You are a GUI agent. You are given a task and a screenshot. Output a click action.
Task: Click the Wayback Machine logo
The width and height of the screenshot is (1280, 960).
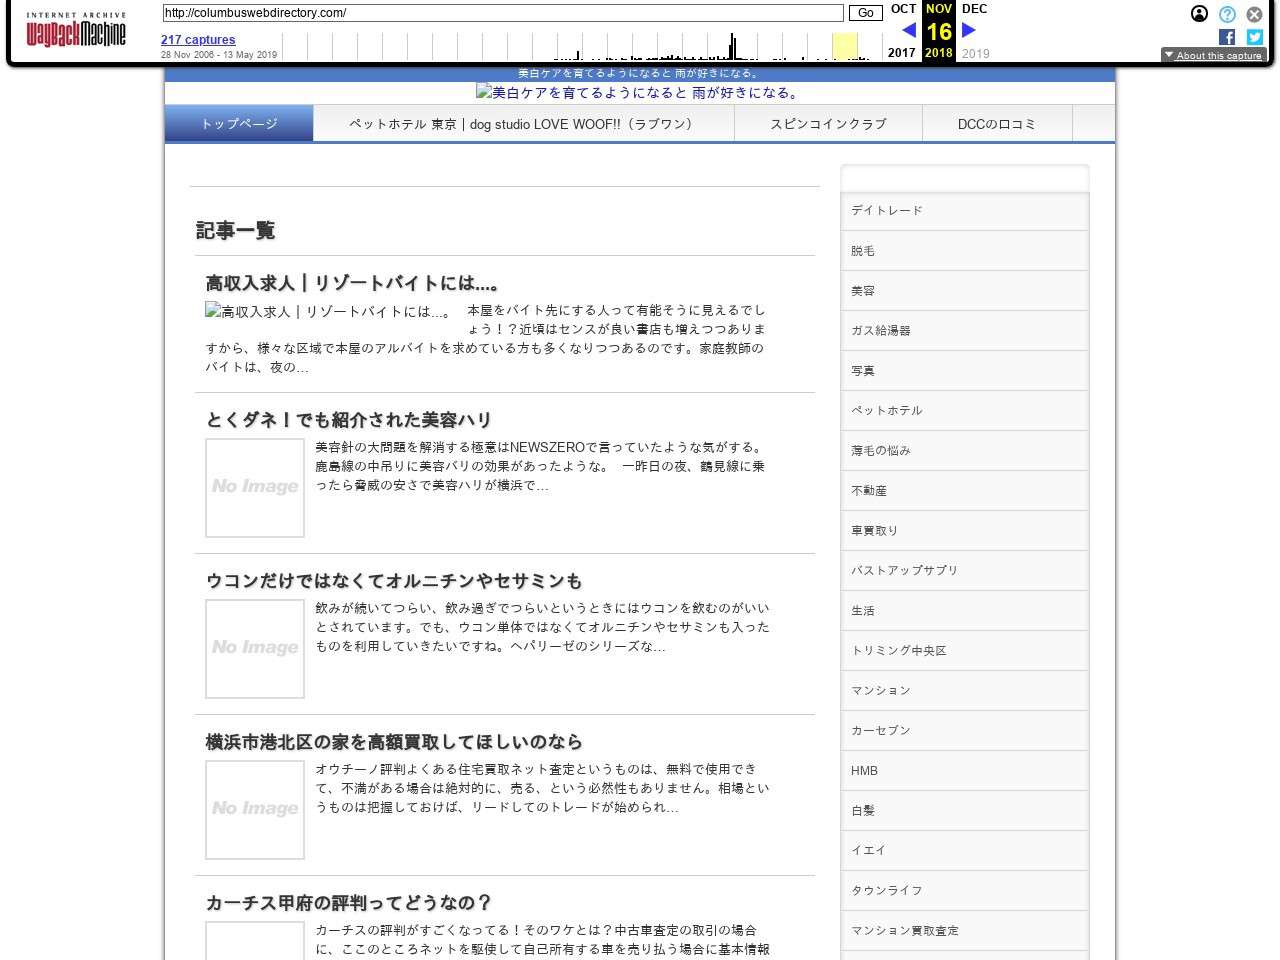click(x=76, y=31)
